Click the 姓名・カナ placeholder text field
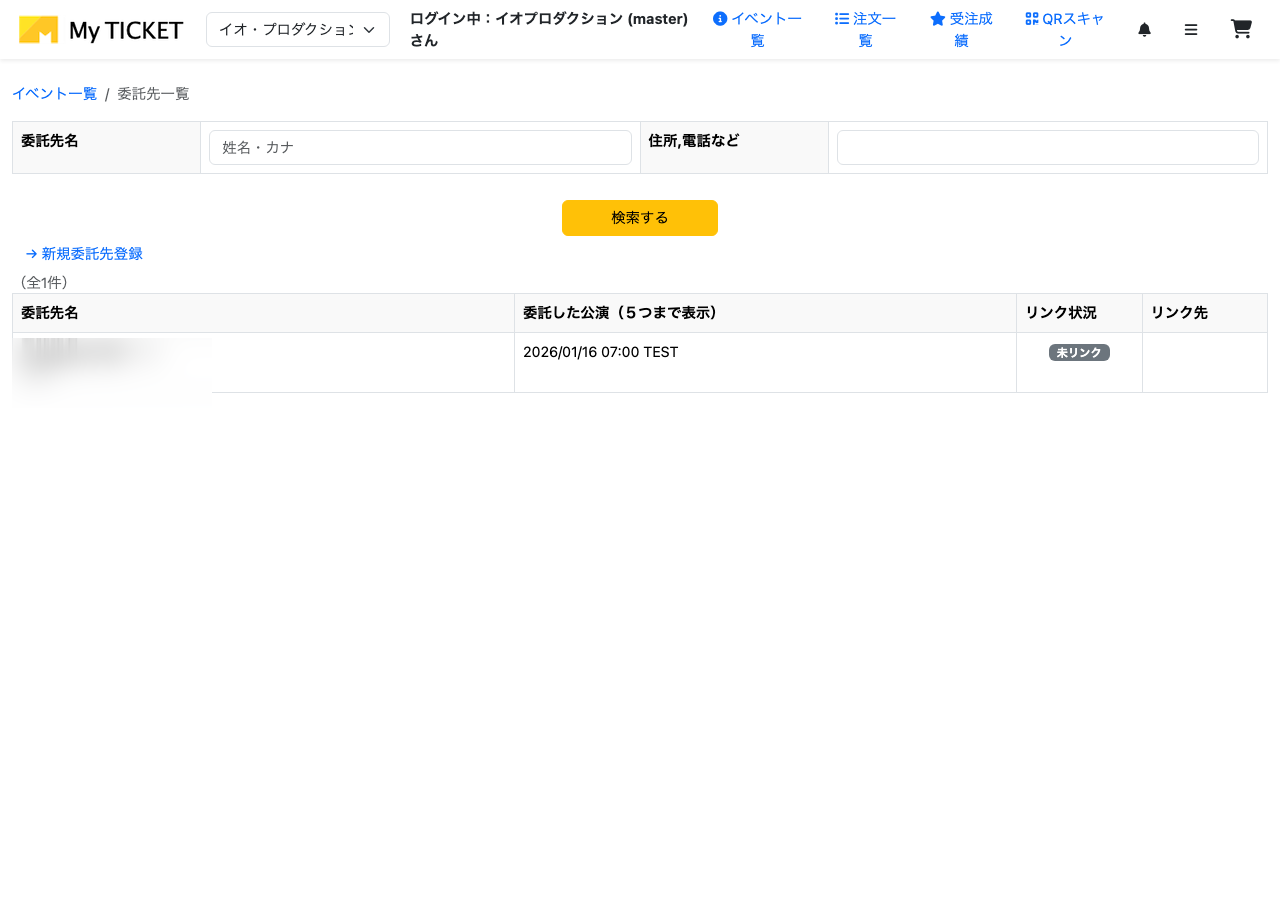Image resolution: width=1280 pixels, height=900 pixels. [x=420, y=147]
